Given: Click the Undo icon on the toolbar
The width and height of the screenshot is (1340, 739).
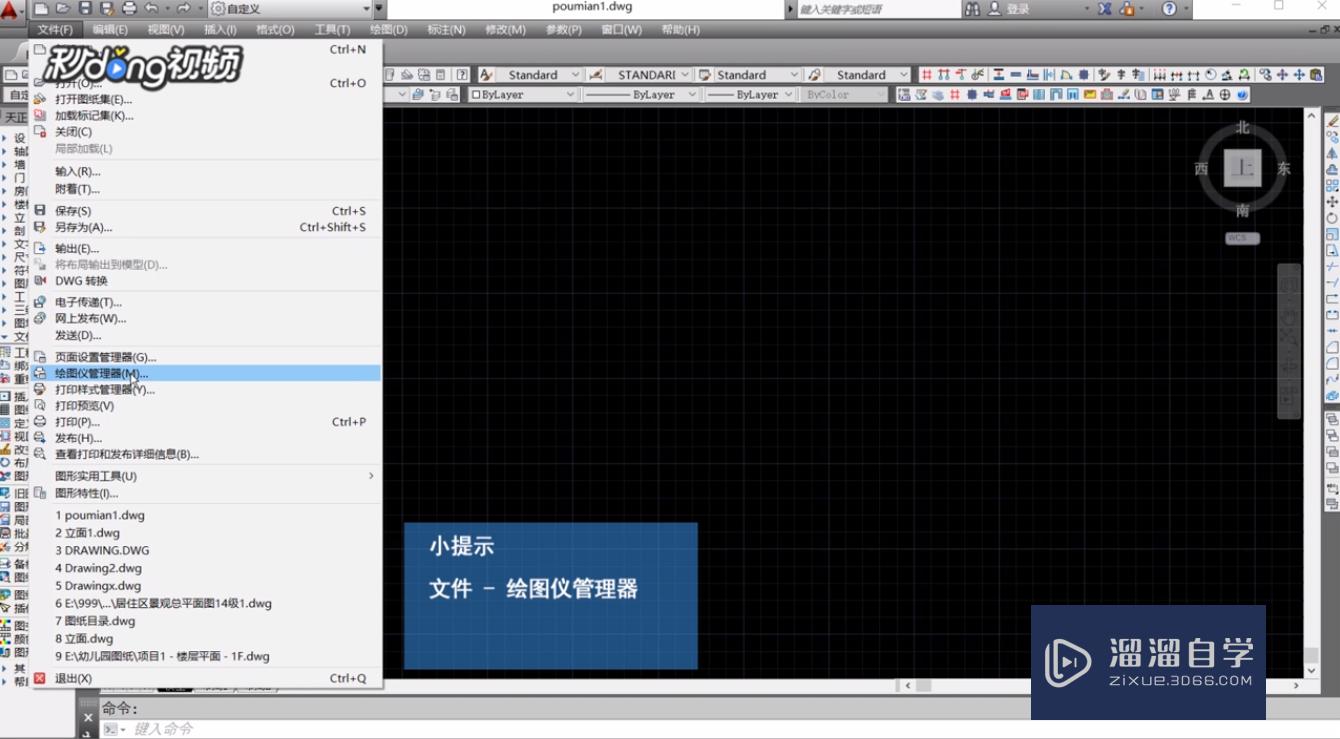Looking at the screenshot, I should click(149, 8).
